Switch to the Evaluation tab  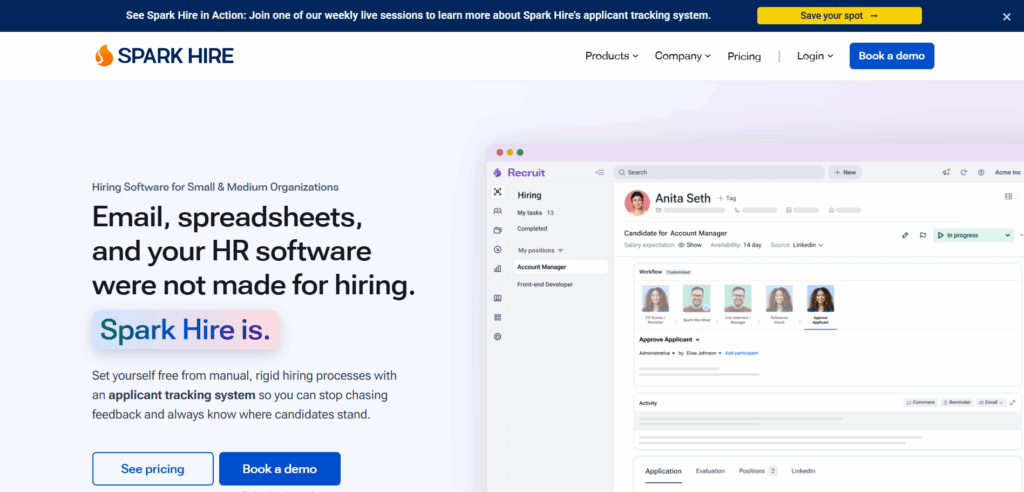tap(711, 471)
